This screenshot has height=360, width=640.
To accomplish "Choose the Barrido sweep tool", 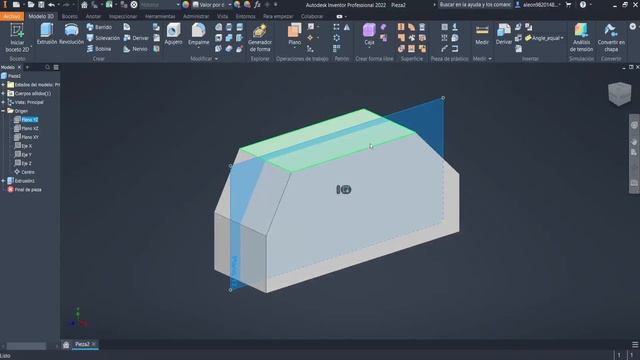I will 99,27.
